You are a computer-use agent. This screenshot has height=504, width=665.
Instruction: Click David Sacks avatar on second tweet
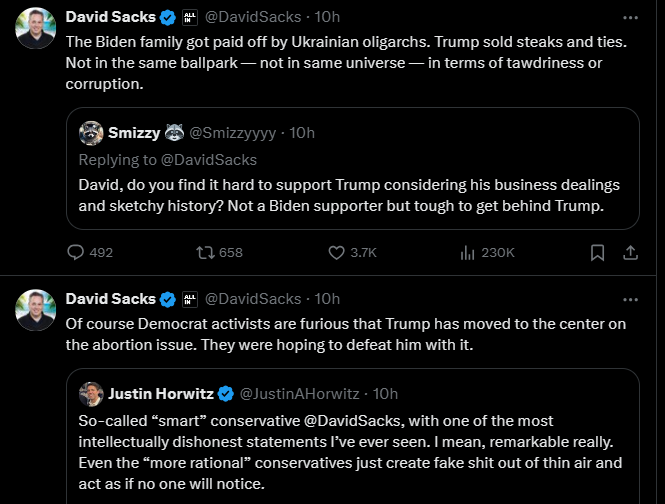35,309
